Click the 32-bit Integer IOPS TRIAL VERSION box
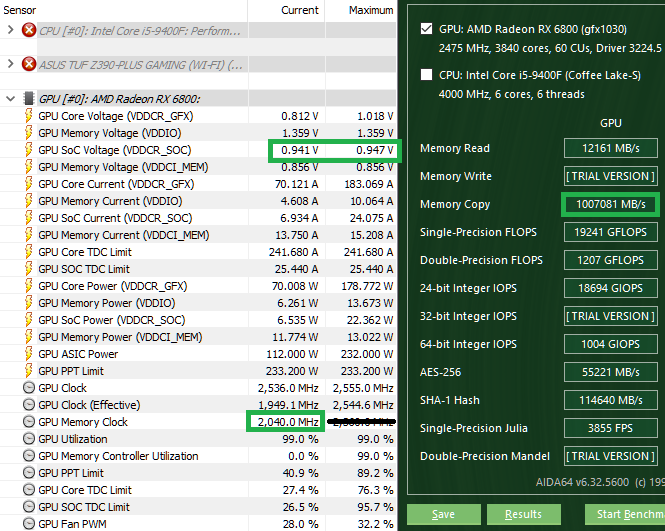 point(611,316)
